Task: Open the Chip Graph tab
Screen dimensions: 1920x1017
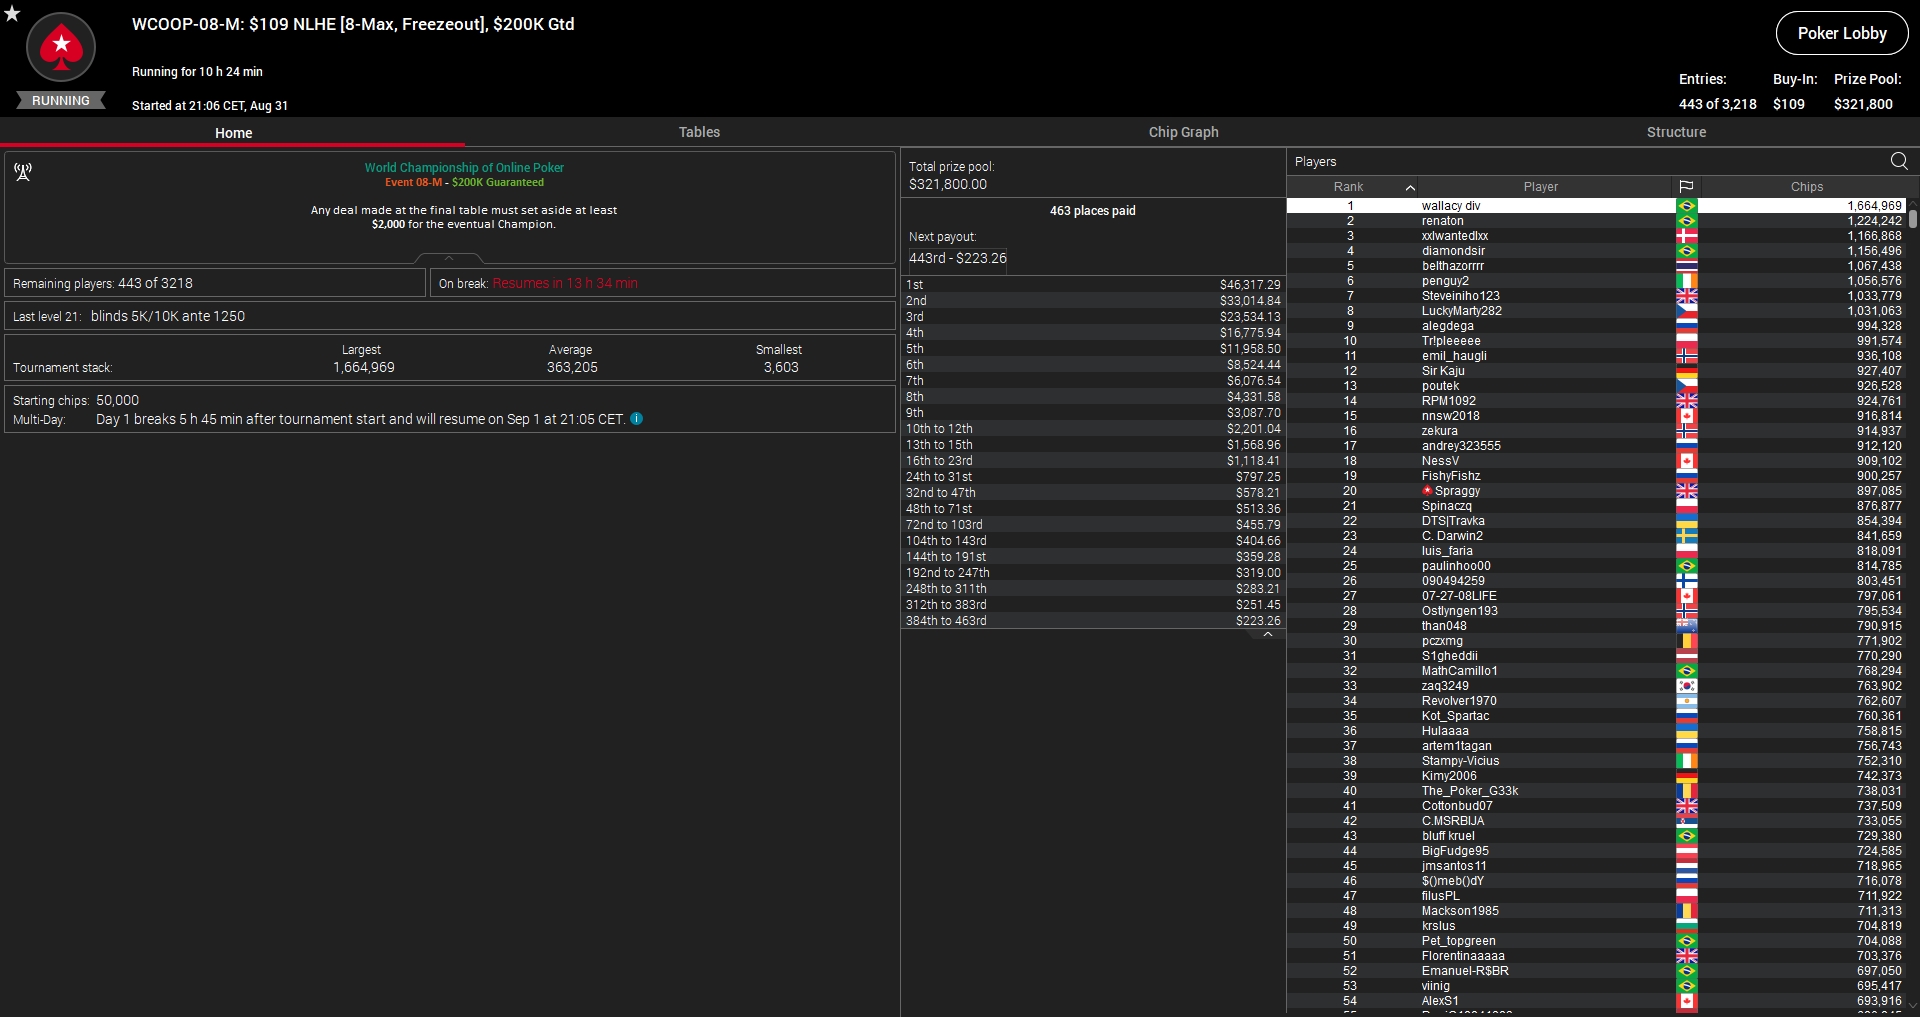Action: point(1183,132)
